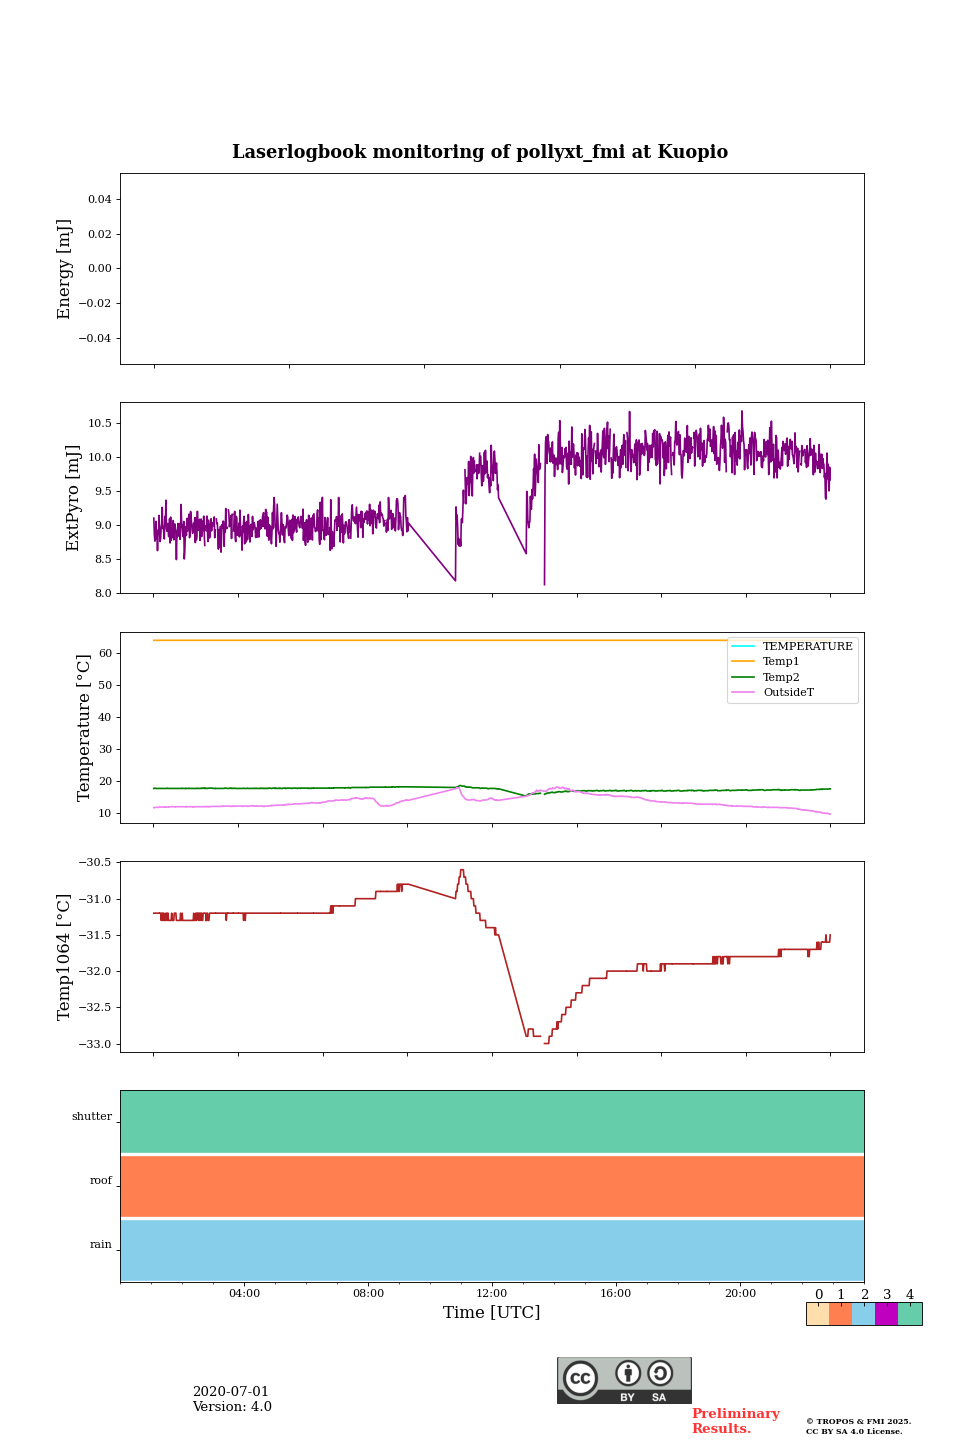Click the SA share-alike circular arrow icon
The width and height of the screenshot is (960, 1440).
(660, 1374)
